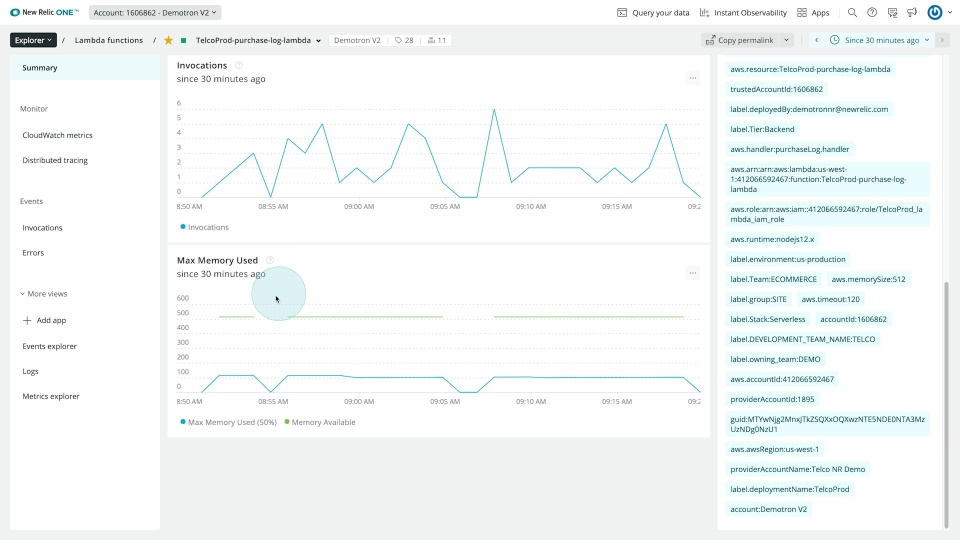Click Max Memory Used info icon
This screenshot has width=960, height=540.
coord(269,260)
